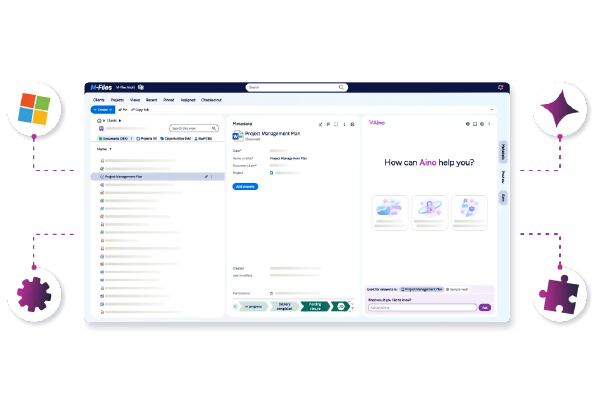The width and height of the screenshot is (600, 415).
Task: Select the Staff tab
Action: point(203,138)
